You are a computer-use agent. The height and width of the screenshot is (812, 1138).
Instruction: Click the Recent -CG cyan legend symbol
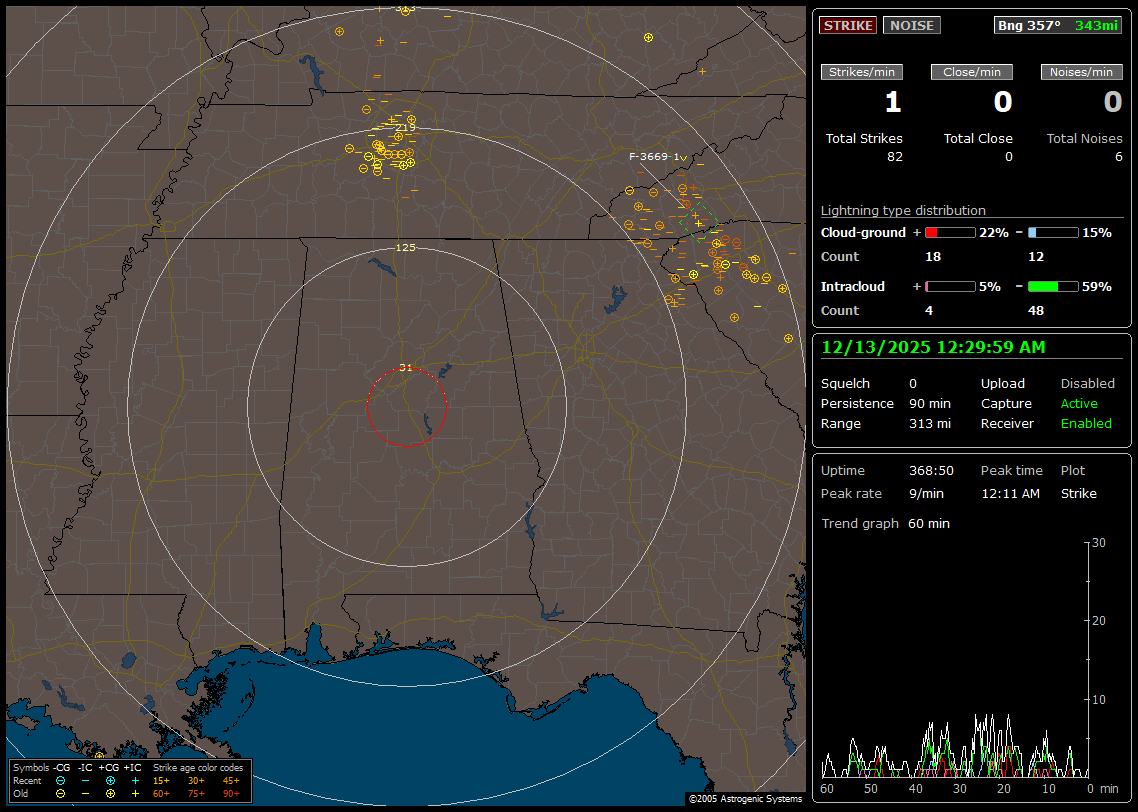60,780
